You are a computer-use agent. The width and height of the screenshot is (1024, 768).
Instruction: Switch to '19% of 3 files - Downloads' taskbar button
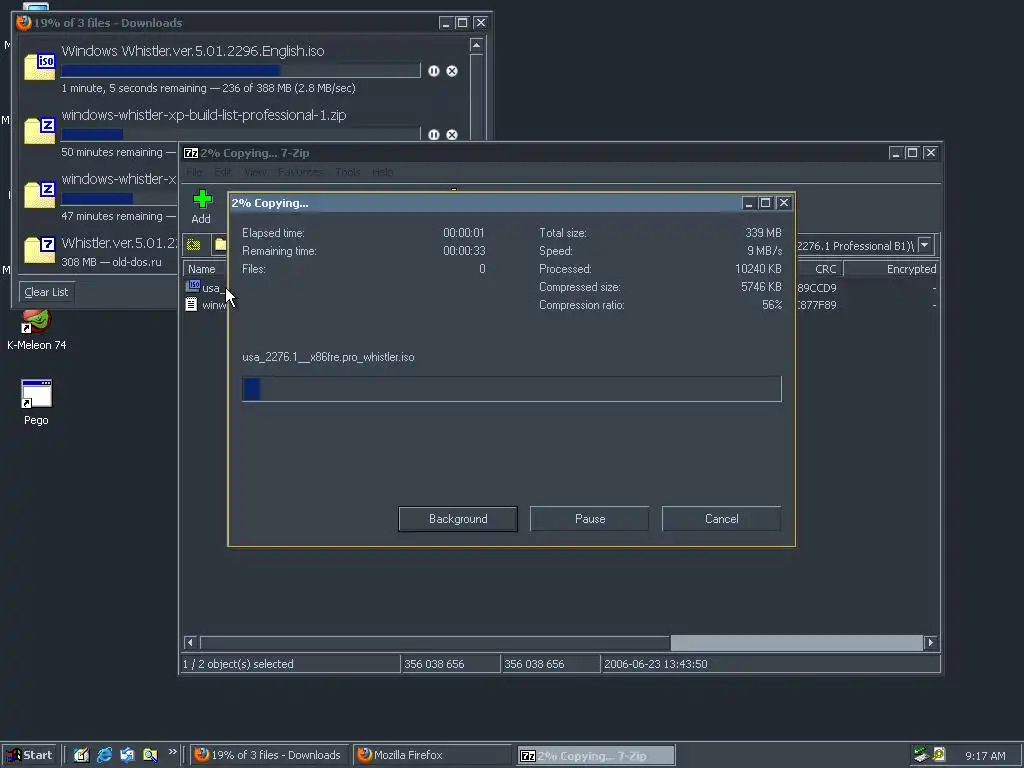(270, 755)
